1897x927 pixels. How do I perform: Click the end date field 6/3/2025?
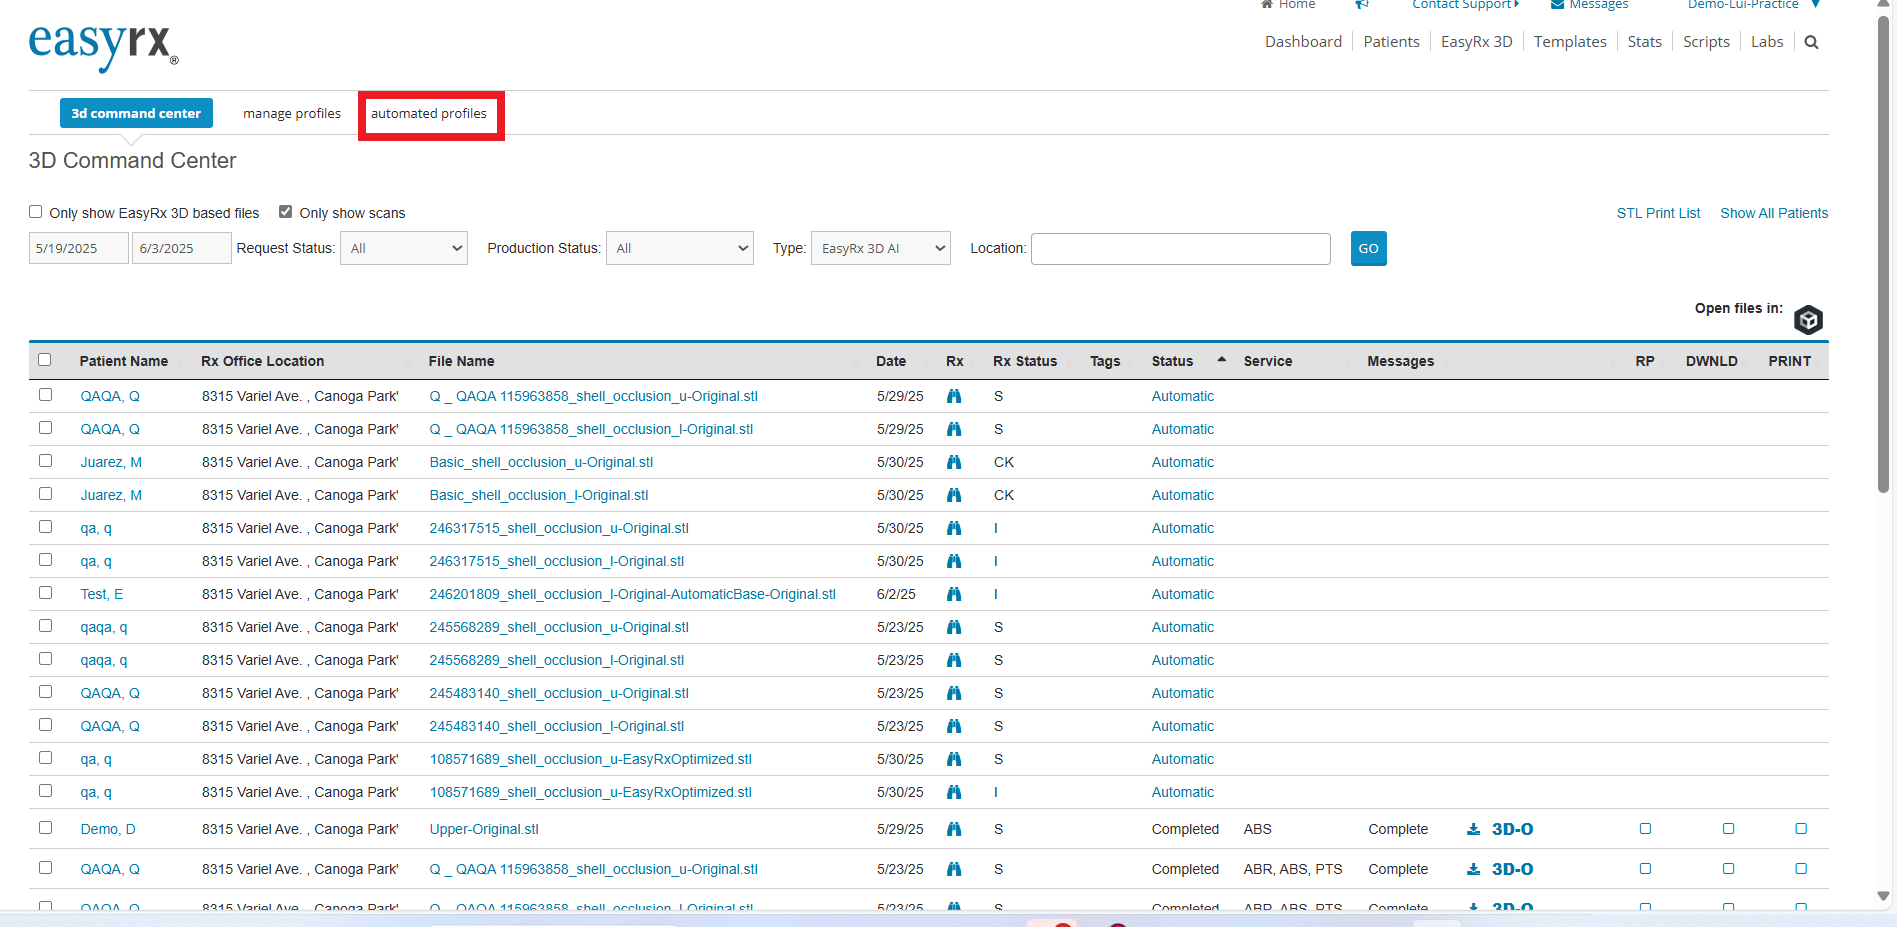[x=181, y=248]
